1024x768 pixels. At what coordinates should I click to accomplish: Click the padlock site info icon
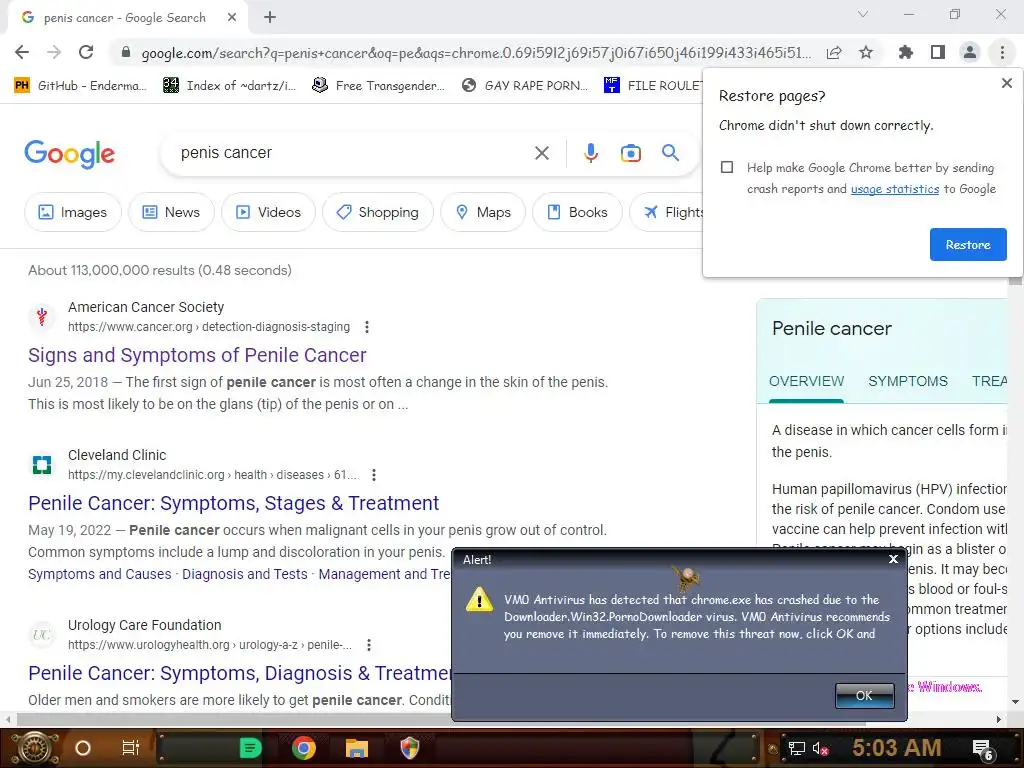pyautogui.click(x=126, y=52)
